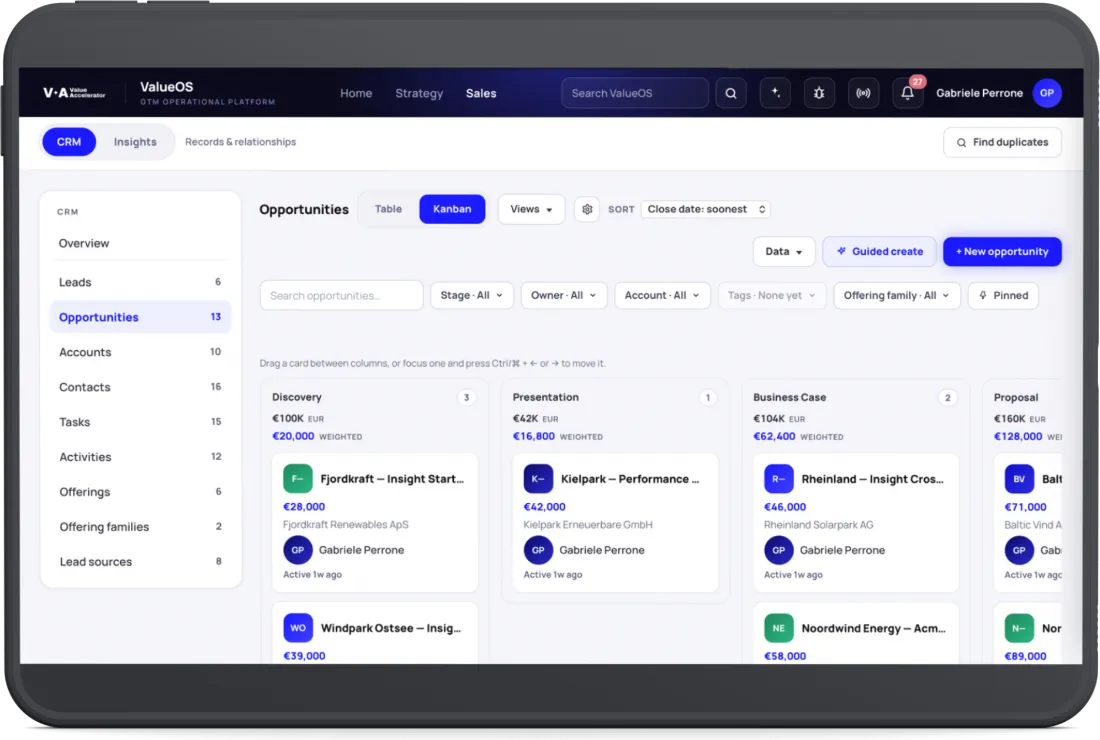Open notifications bell with 27 badge

tap(908, 93)
